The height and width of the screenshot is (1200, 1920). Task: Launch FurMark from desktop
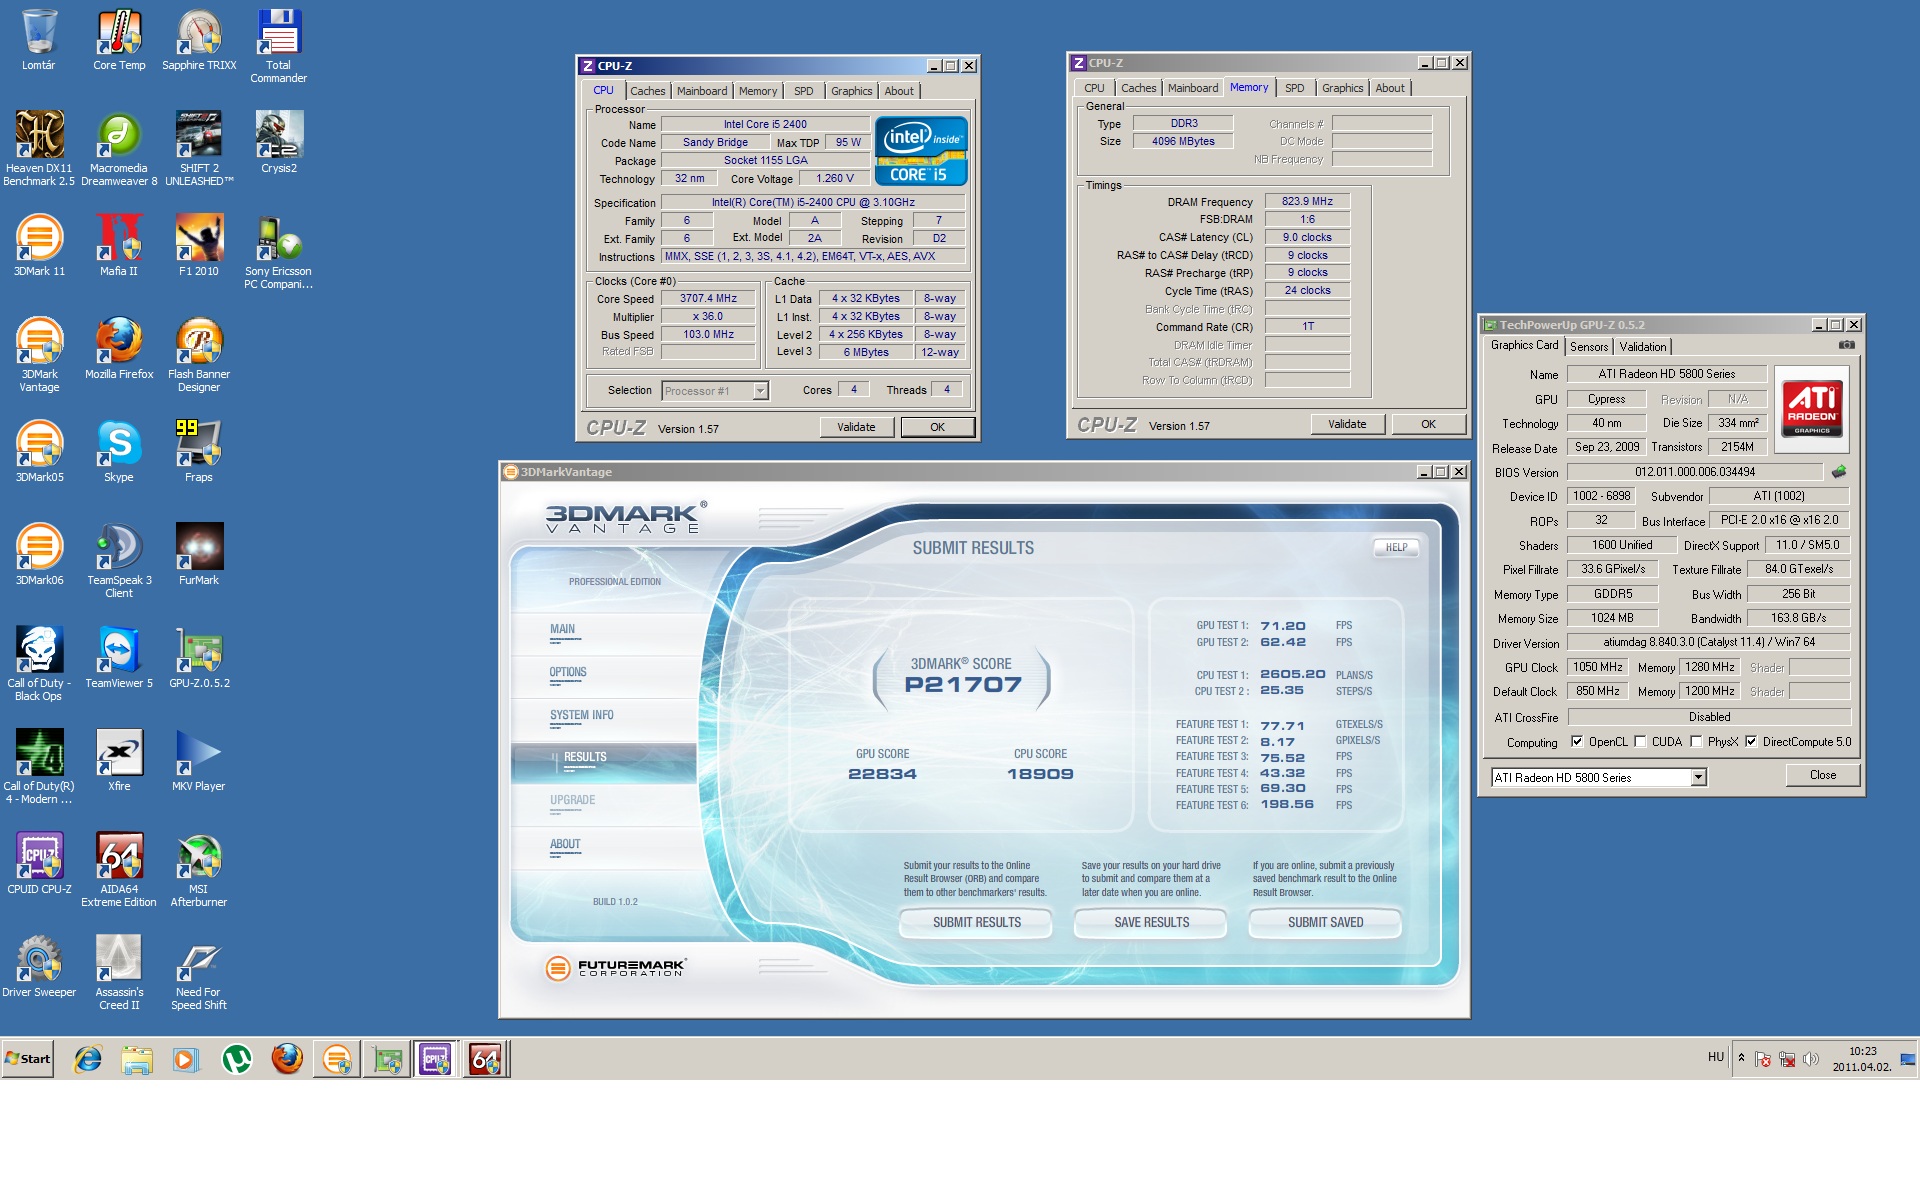(x=199, y=548)
